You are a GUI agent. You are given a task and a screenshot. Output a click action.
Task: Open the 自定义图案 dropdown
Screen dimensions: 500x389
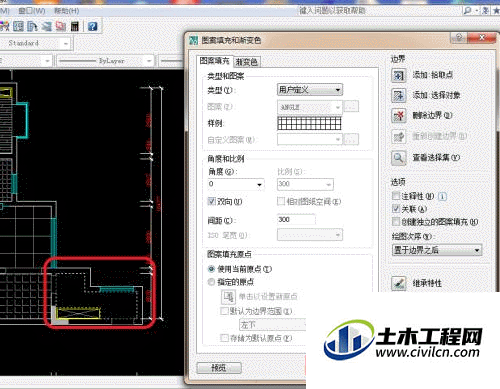[310, 139]
